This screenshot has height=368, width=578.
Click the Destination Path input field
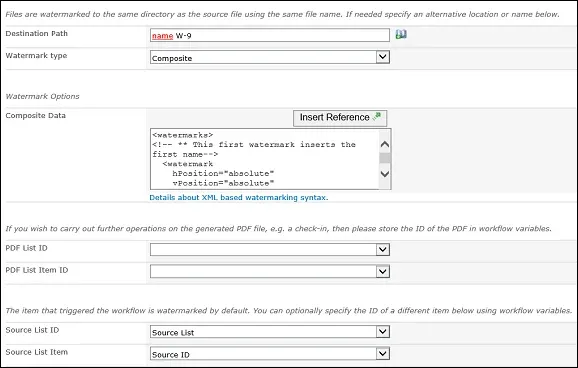[x=270, y=35]
